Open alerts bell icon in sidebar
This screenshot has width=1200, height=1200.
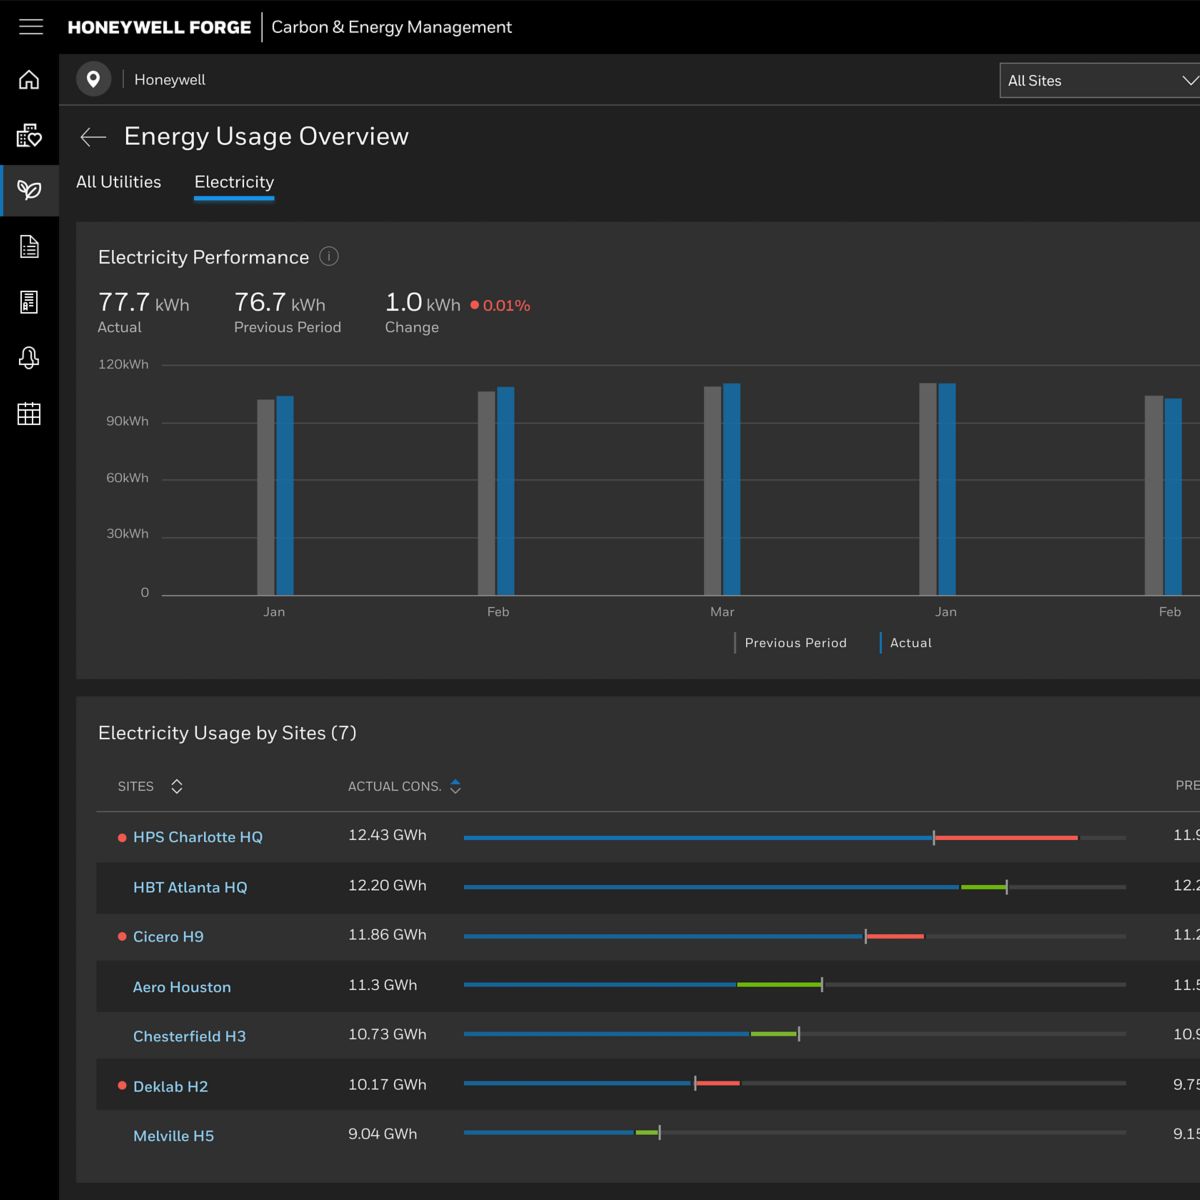click(29, 358)
